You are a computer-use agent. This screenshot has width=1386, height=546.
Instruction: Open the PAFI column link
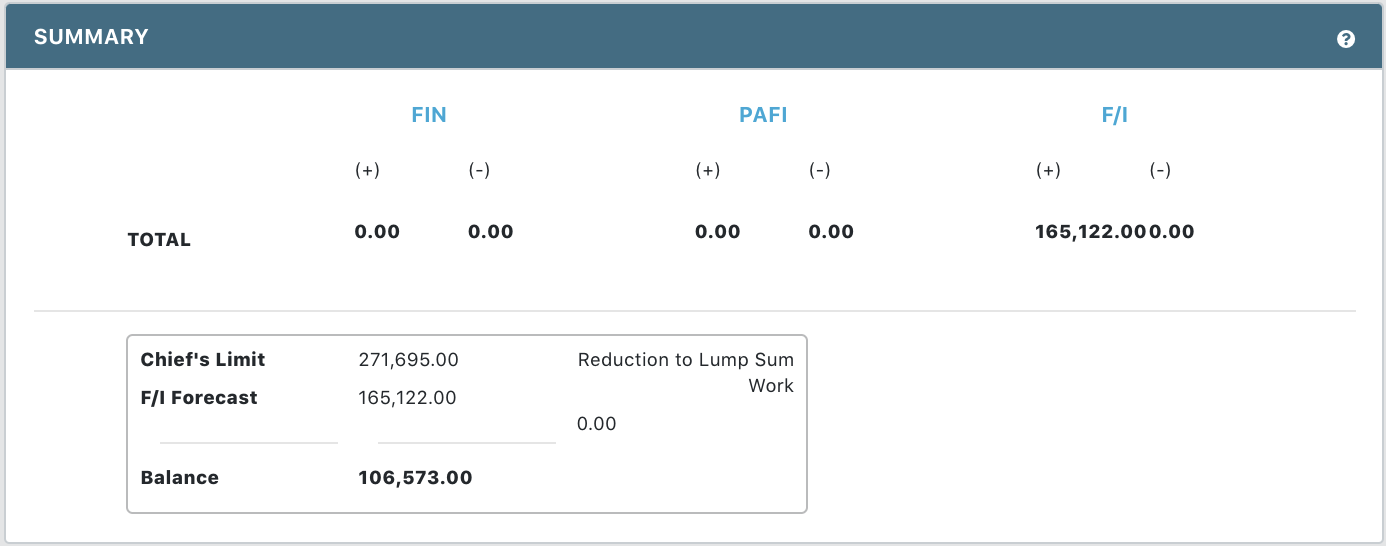coord(763,115)
